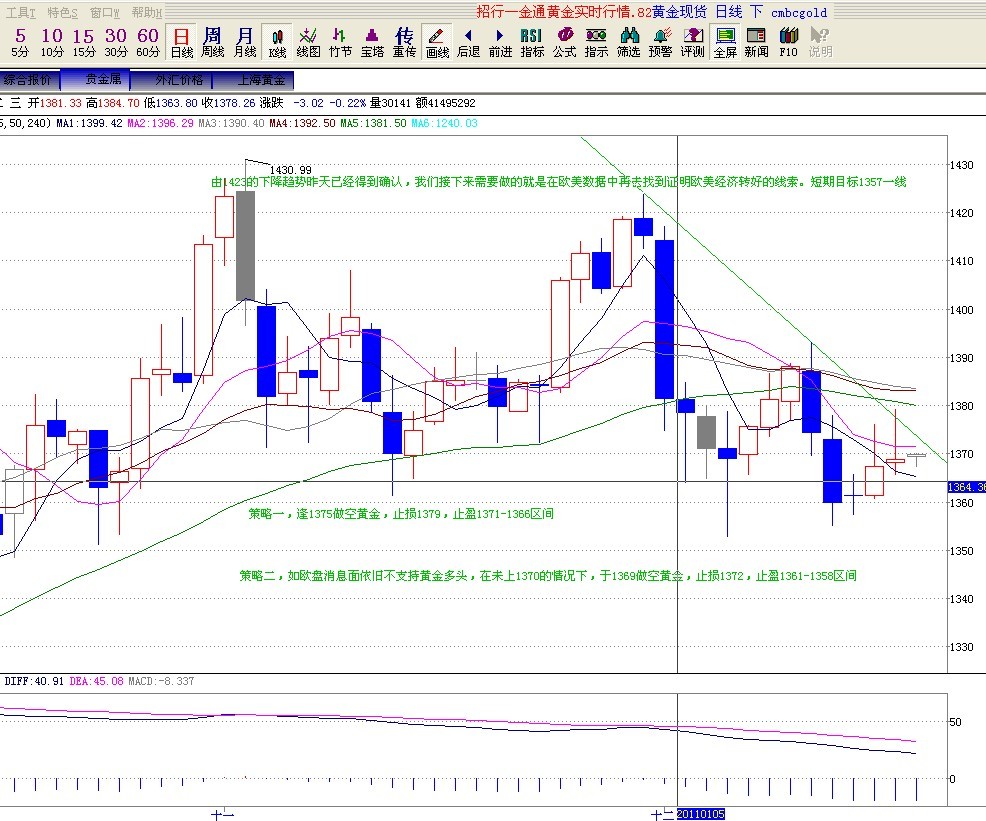Click the MA3:1390.40 indicator value
This screenshot has width=986, height=821.
(231, 123)
